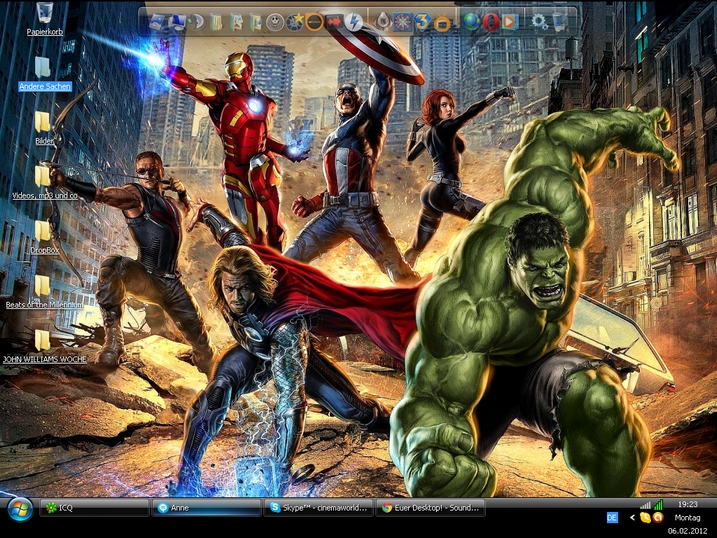Launch Opera from the top dock
The height and width of the screenshot is (538, 717).
click(x=491, y=21)
